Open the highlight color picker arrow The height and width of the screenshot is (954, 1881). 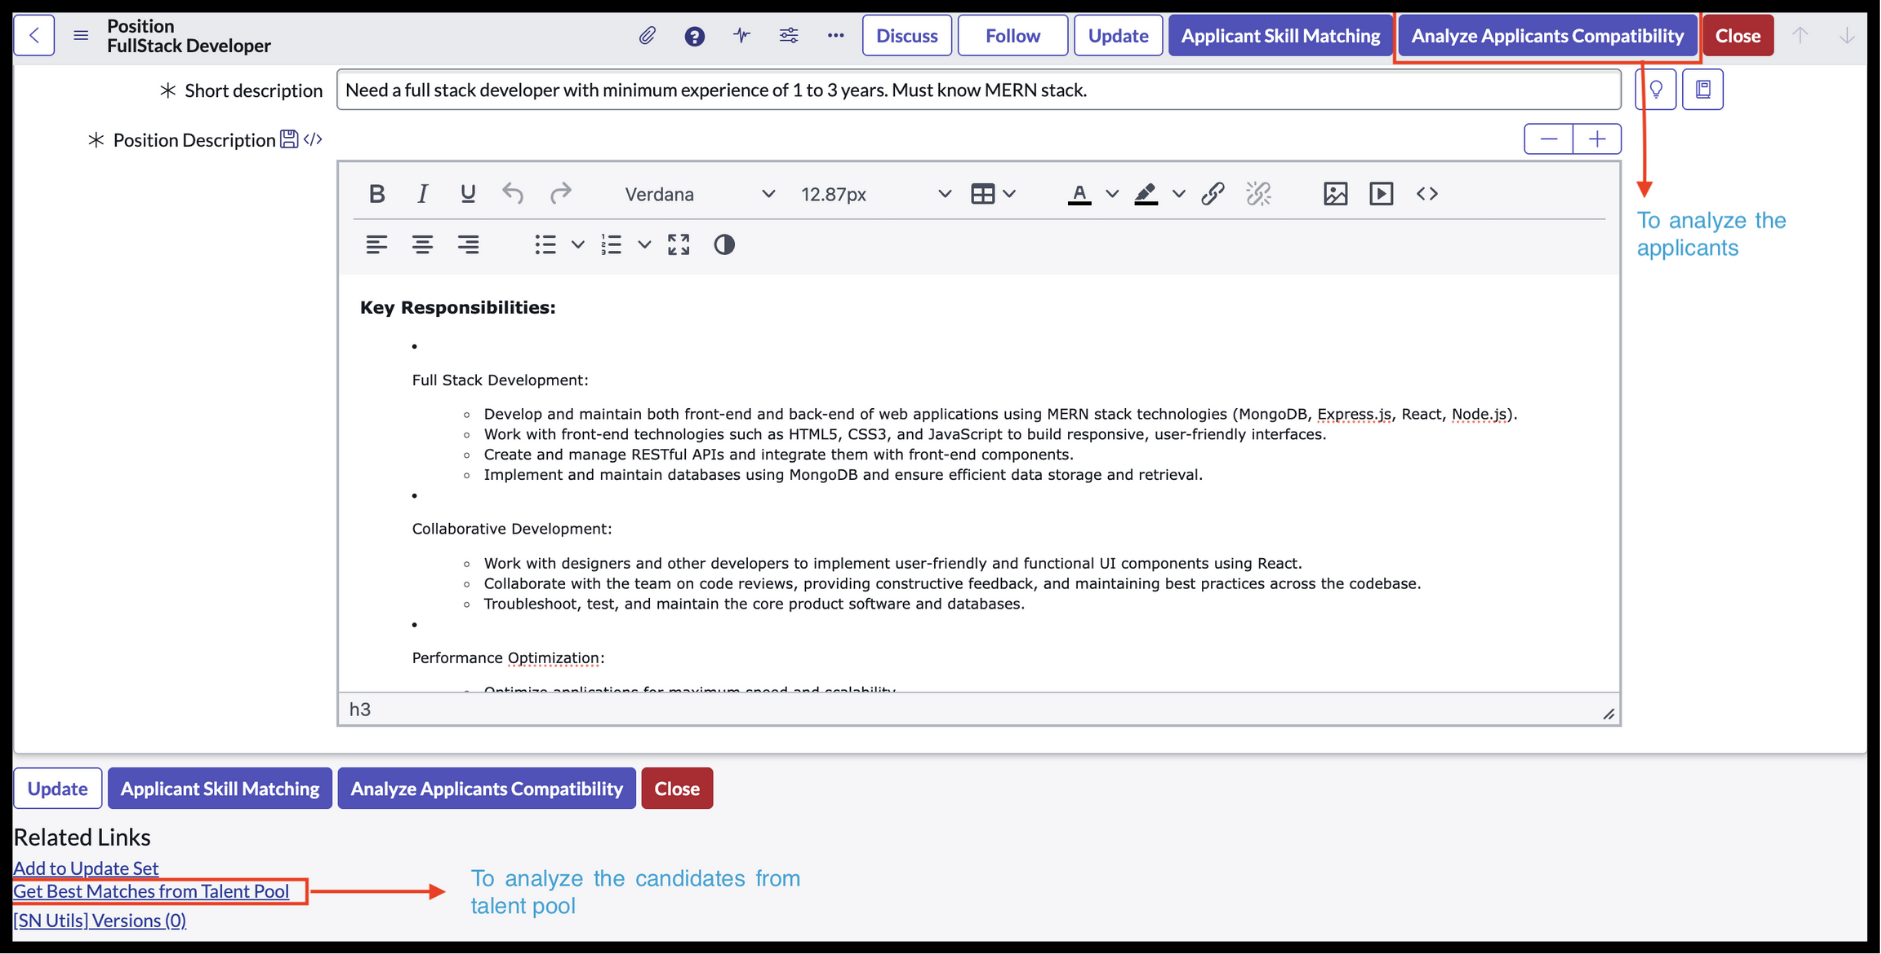[1179, 194]
